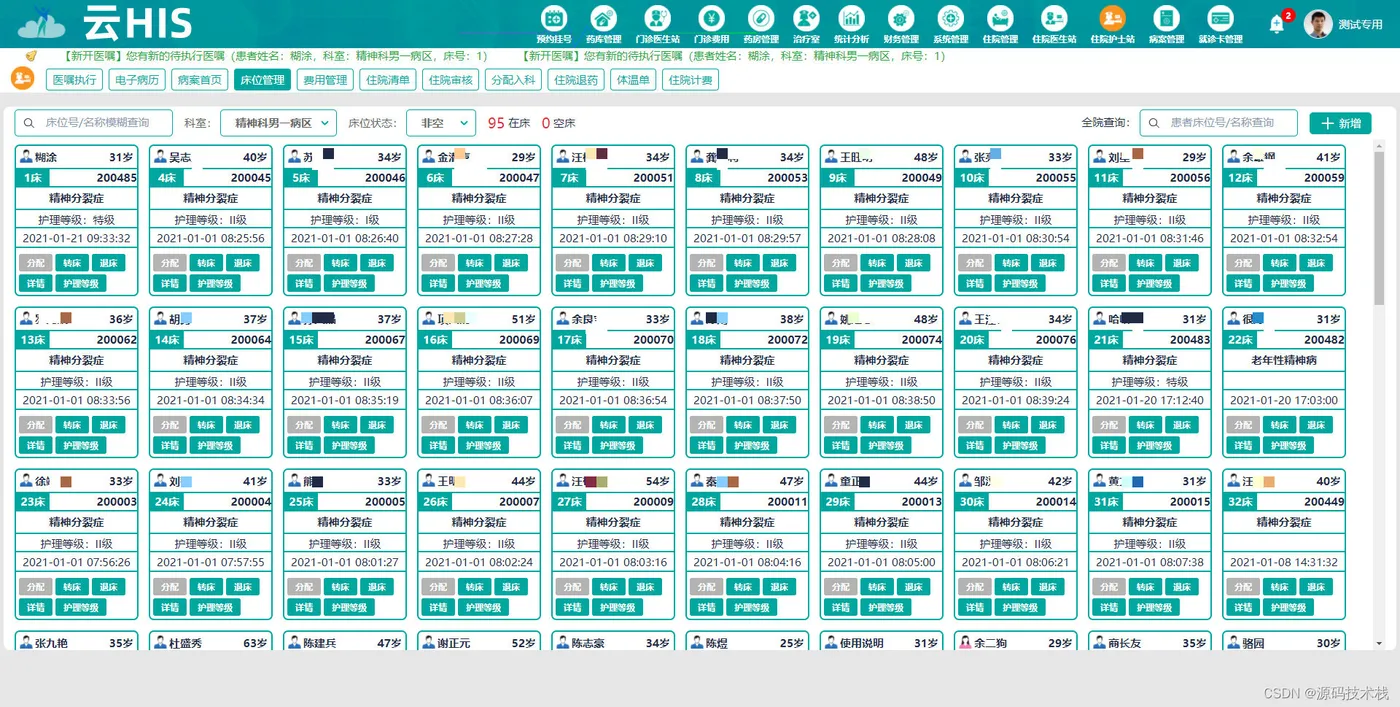Focus the 床位号/名称模糊查询 search field
Image resolution: width=1400 pixels, height=707 pixels.
pos(93,123)
